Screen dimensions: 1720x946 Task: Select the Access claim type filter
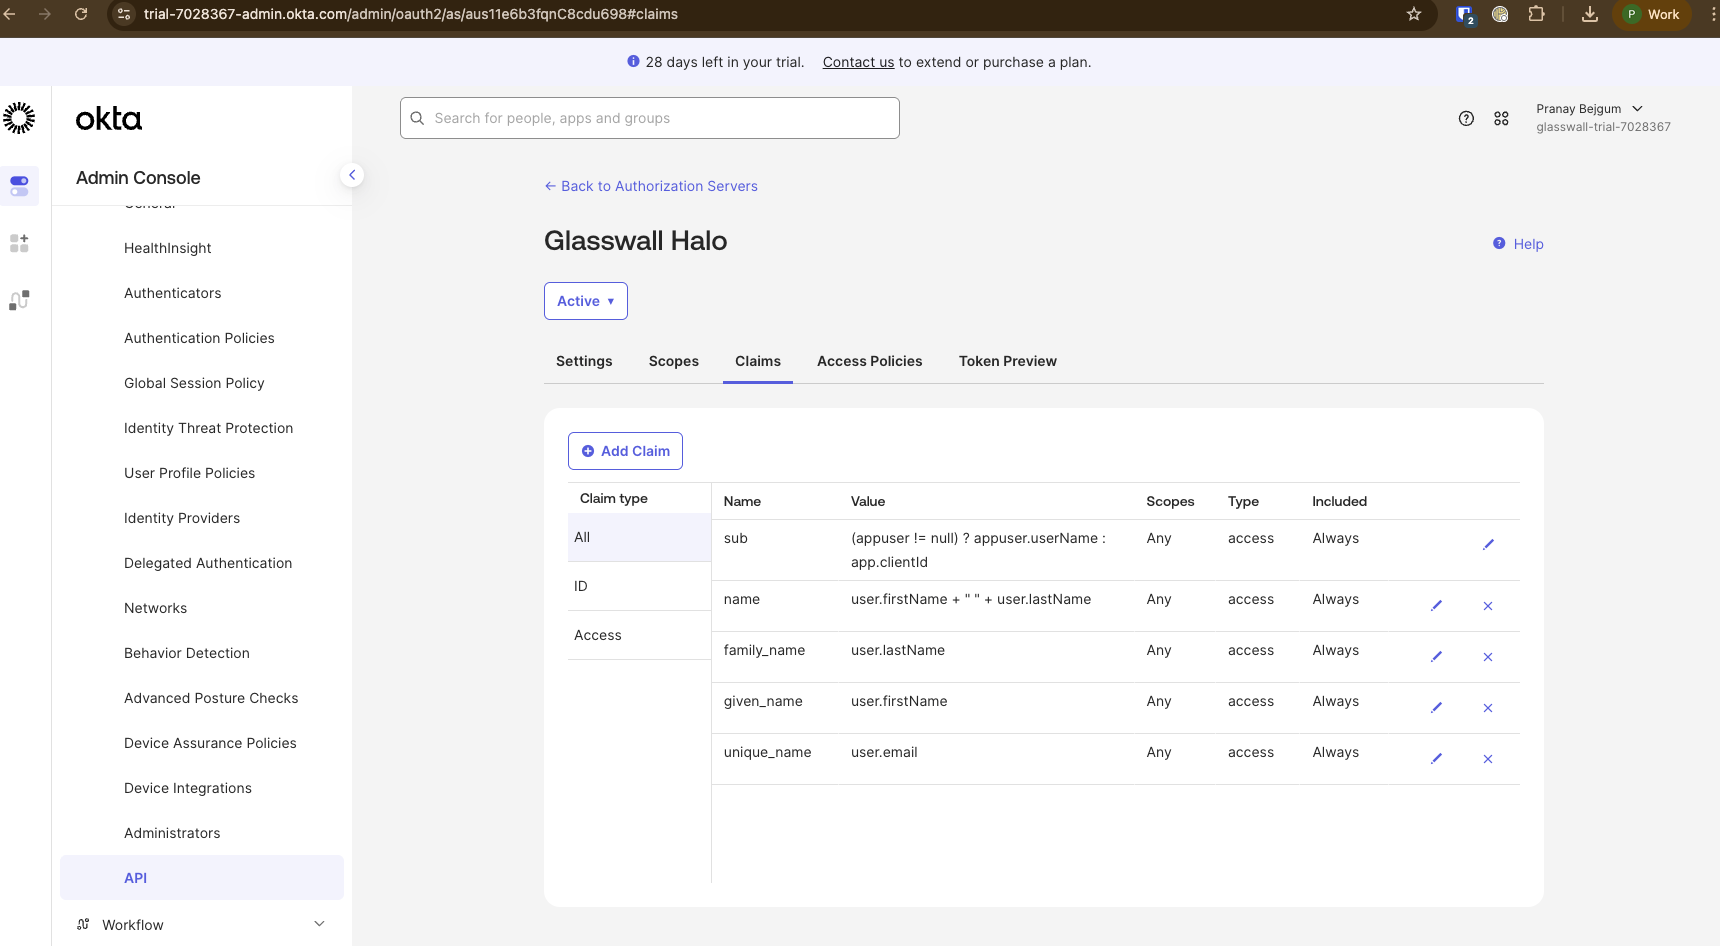(x=597, y=634)
